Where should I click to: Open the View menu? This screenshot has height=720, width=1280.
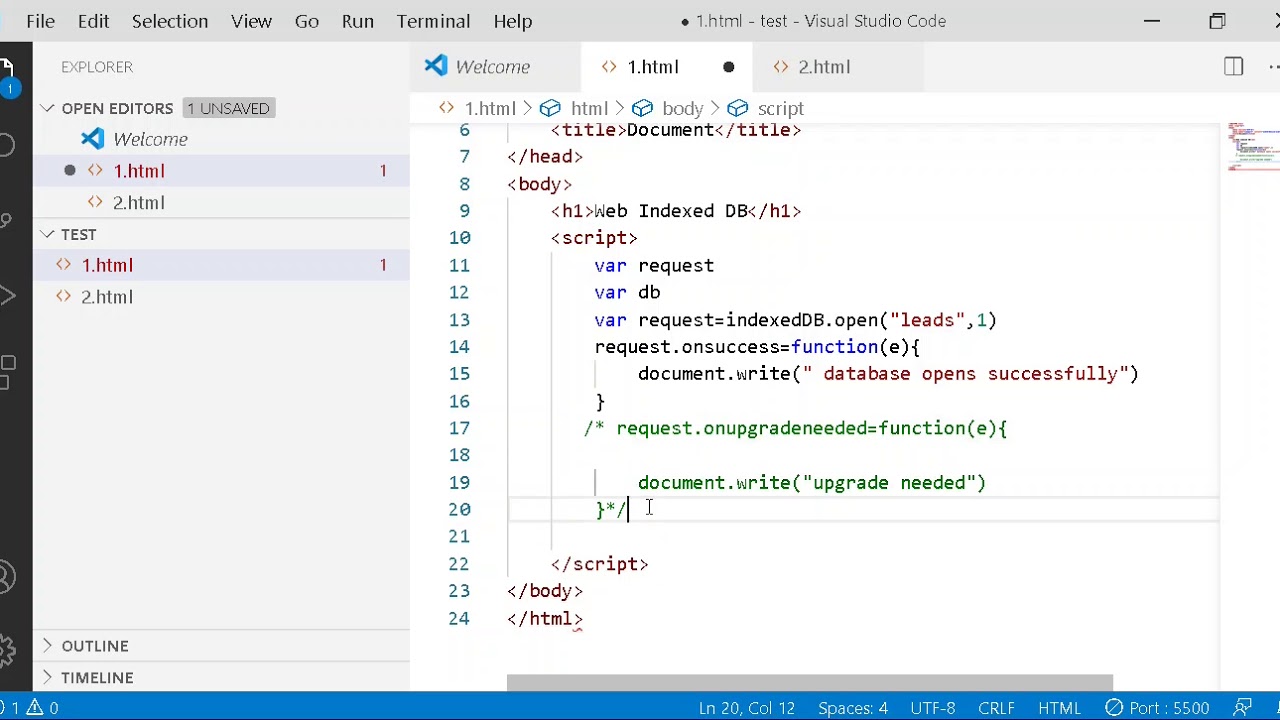click(x=251, y=21)
